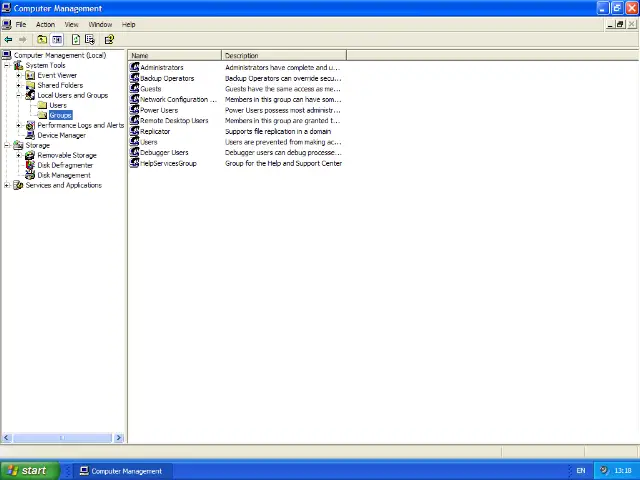Click the Device Manager tree icon
The width and height of the screenshot is (640, 480).
[30, 135]
